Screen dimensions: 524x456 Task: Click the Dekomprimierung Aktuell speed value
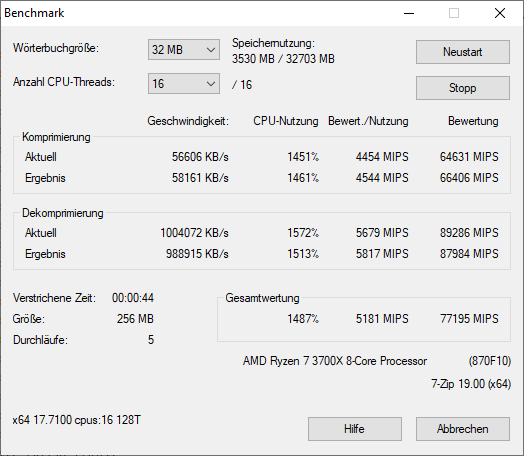(x=194, y=233)
